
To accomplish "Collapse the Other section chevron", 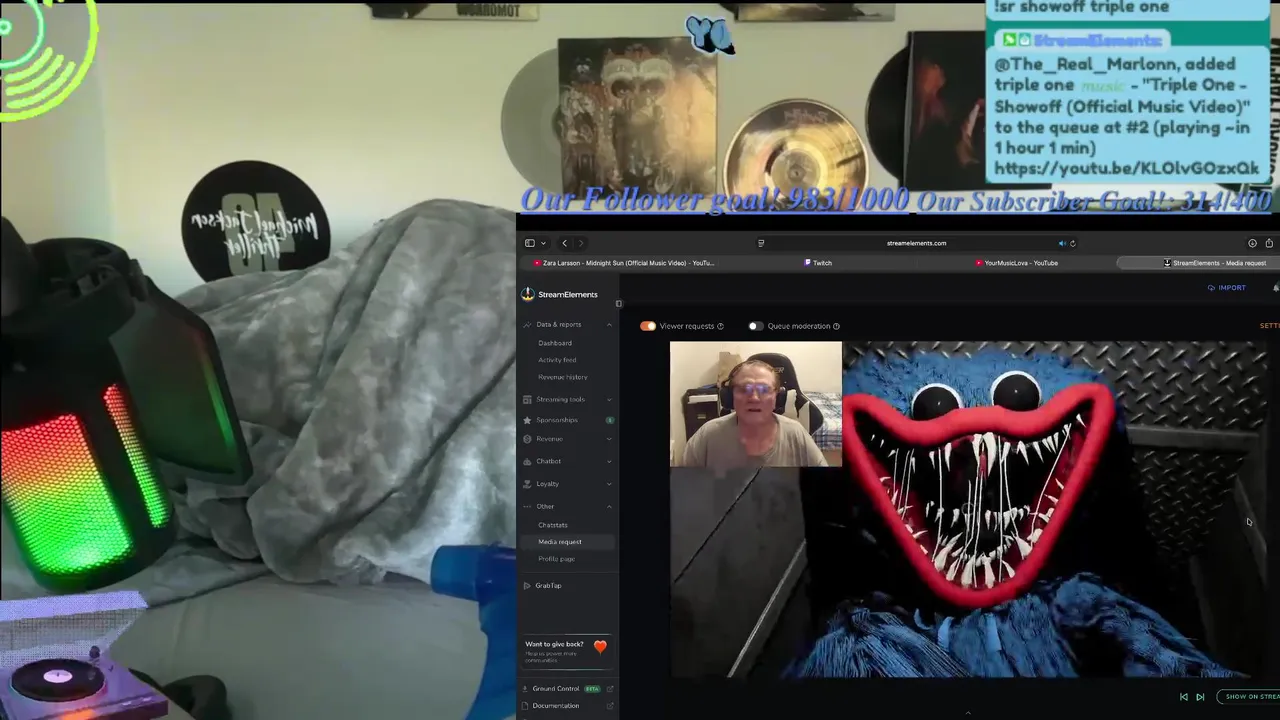I will (x=609, y=506).
